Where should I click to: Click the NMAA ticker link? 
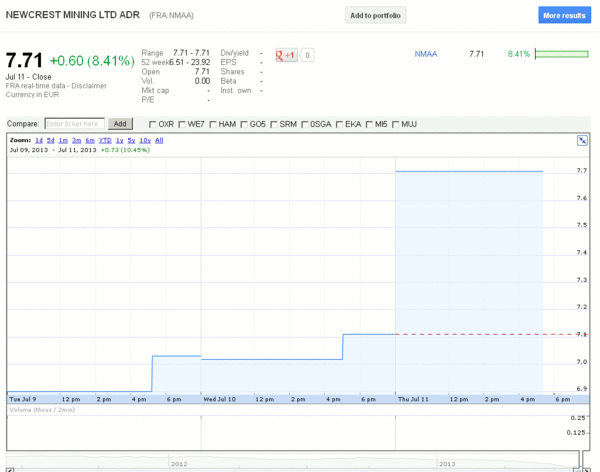pos(426,54)
